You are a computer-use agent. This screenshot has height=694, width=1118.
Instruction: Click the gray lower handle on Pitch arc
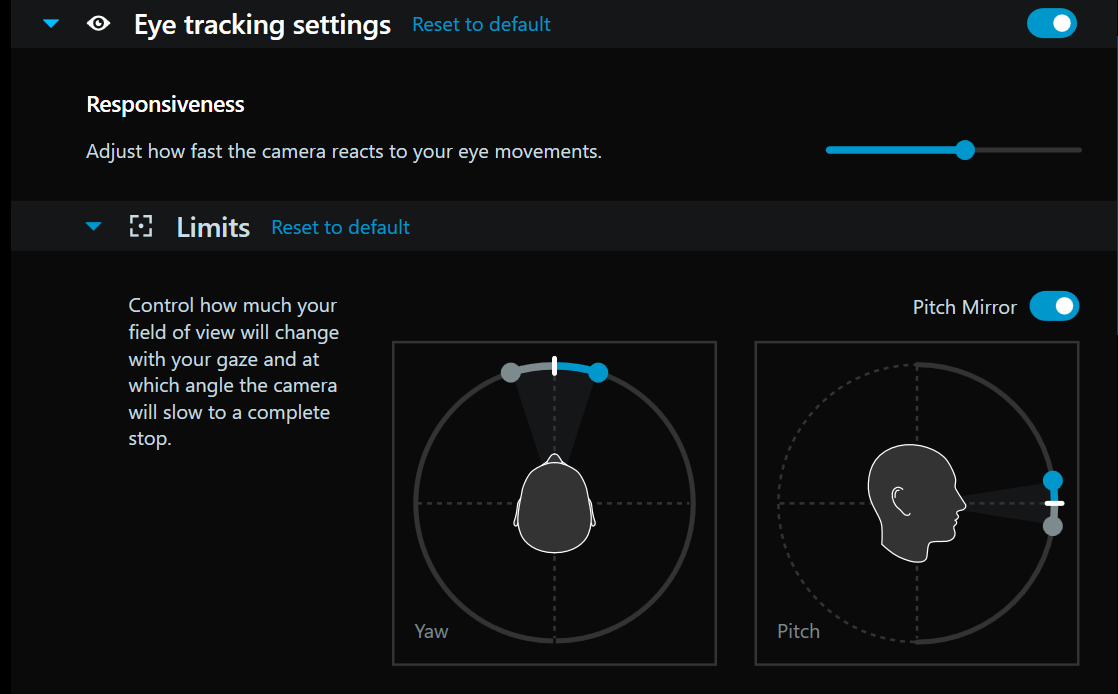coord(1053,526)
